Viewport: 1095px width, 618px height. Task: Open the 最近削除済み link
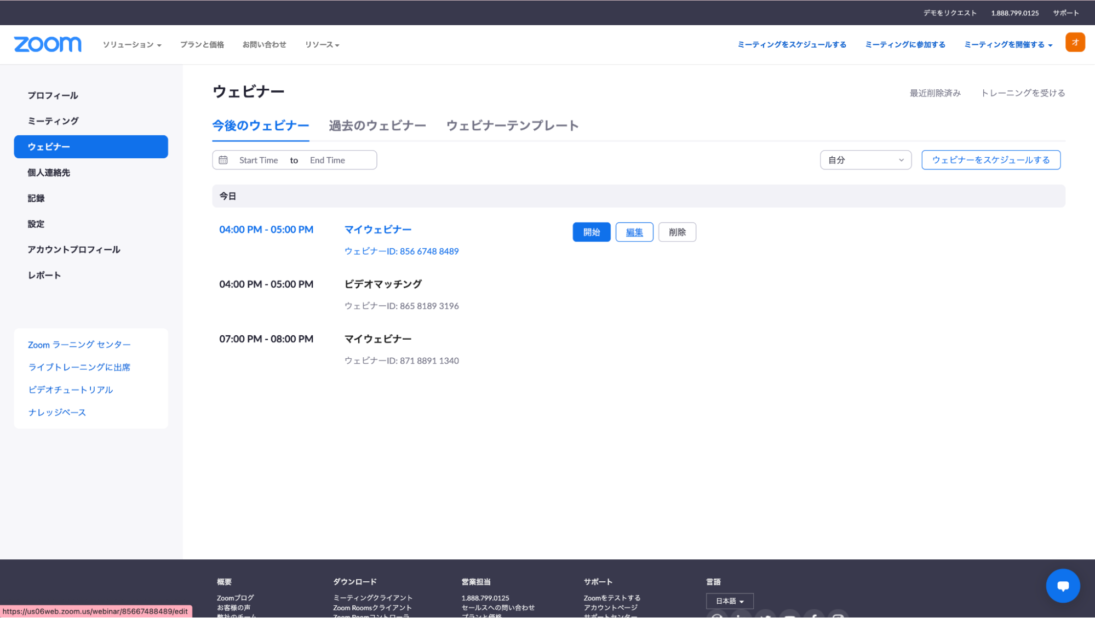[x=935, y=93]
